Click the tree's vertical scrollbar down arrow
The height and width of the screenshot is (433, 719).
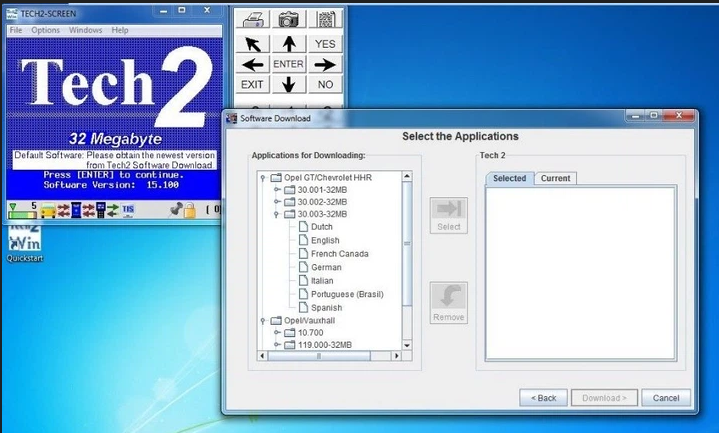(x=407, y=345)
